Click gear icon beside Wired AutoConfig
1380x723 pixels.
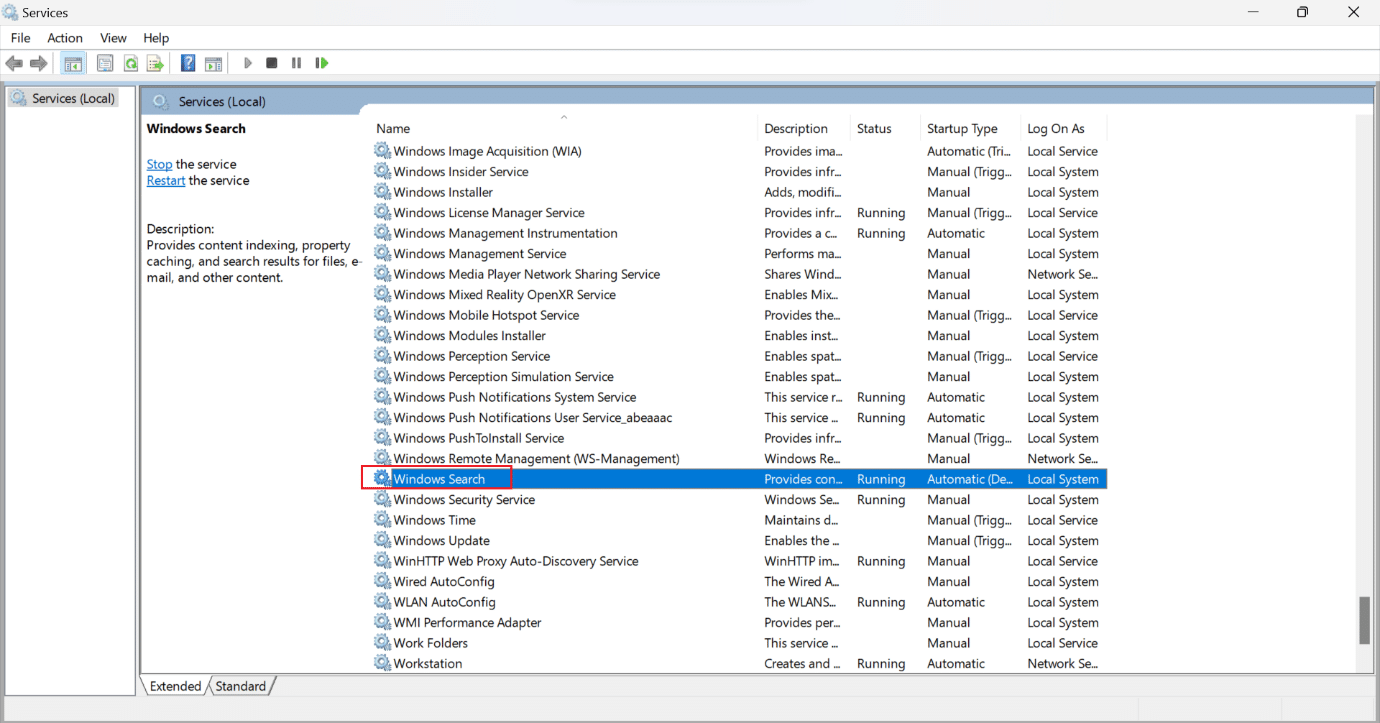(x=382, y=581)
